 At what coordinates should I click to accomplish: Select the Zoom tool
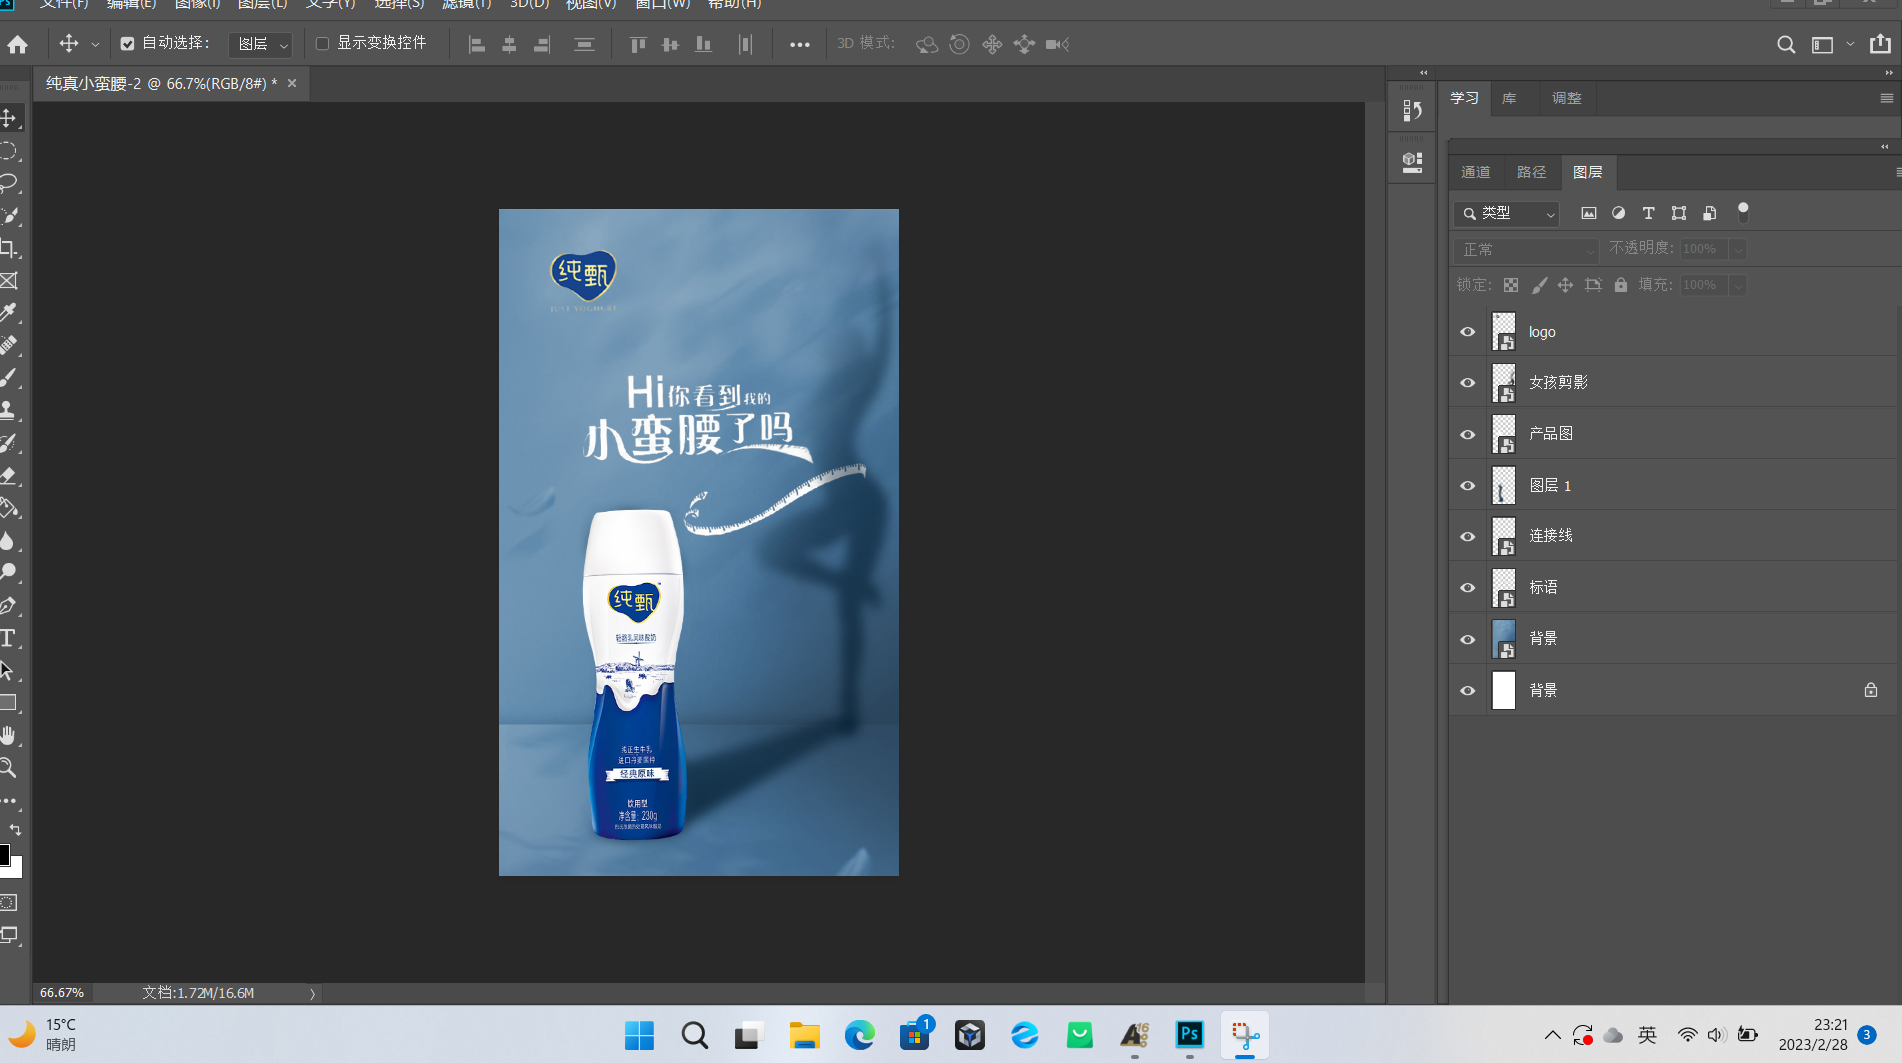coord(8,768)
